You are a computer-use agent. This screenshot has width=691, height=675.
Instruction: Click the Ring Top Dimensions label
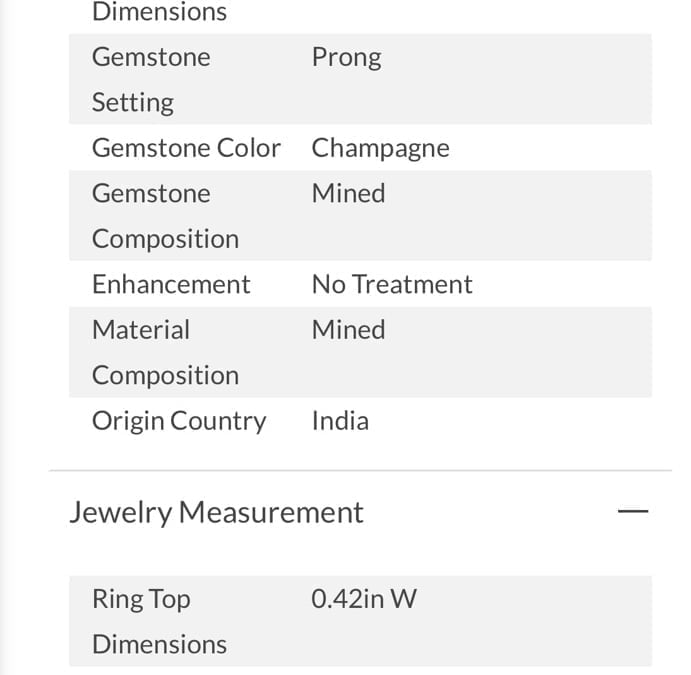tap(159, 621)
